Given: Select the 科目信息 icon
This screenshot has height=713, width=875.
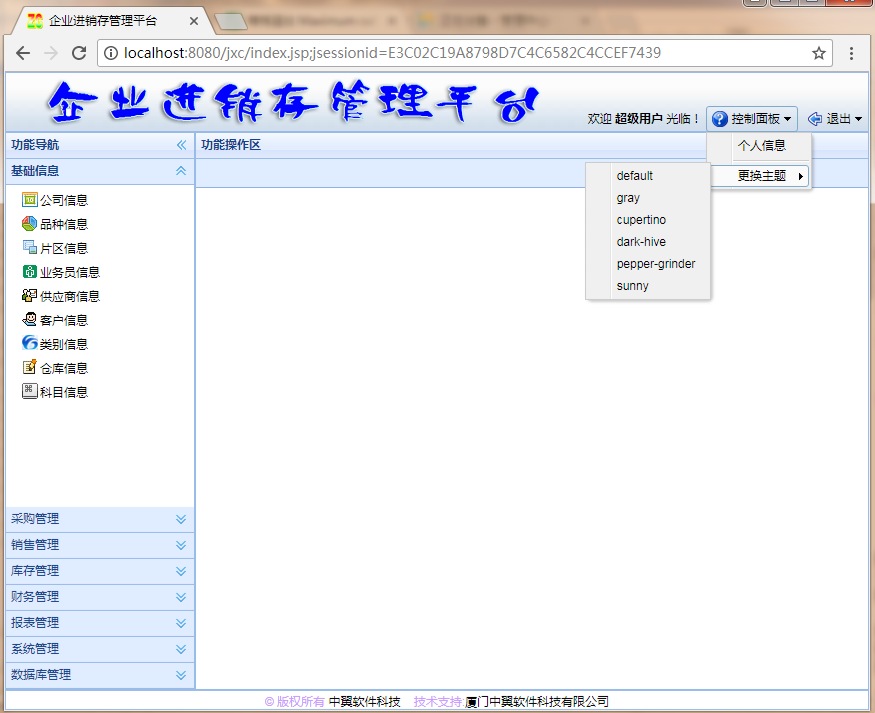Looking at the screenshot, I should click(30, 391).
